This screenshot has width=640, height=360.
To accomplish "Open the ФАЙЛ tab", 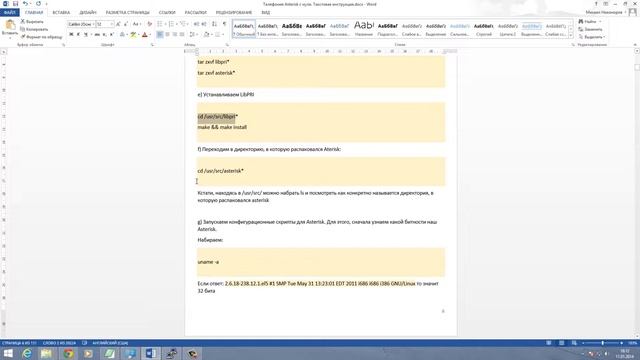I will 9,13.
